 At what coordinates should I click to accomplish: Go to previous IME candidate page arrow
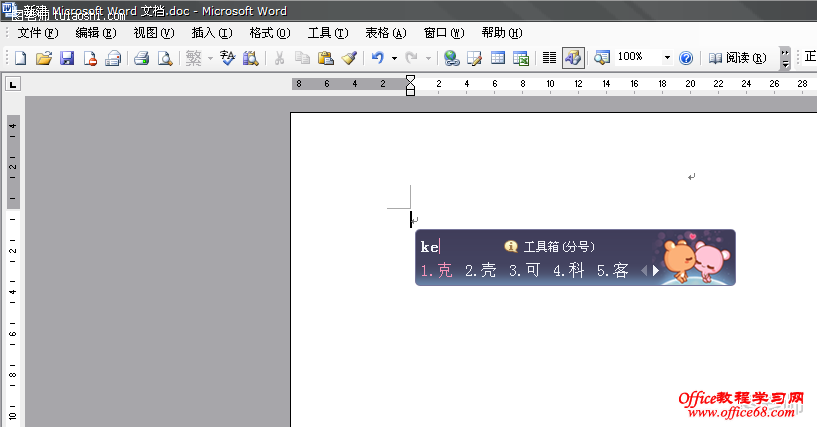point(644,270)
